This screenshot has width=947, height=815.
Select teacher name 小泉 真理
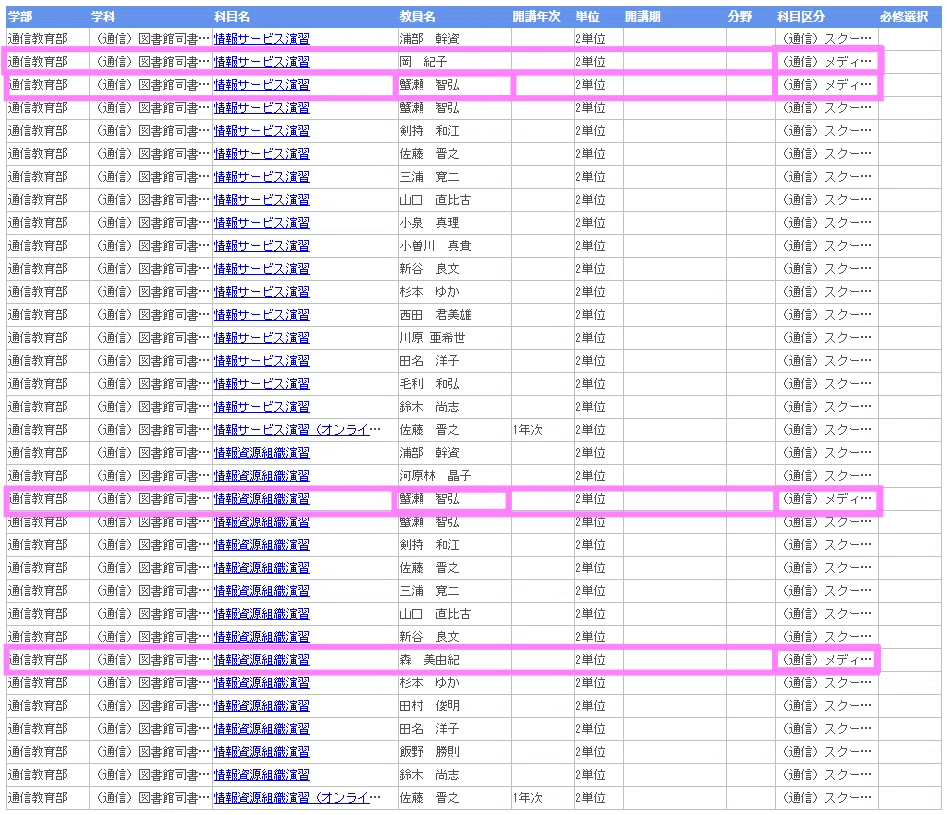click(x=429, y=222)
